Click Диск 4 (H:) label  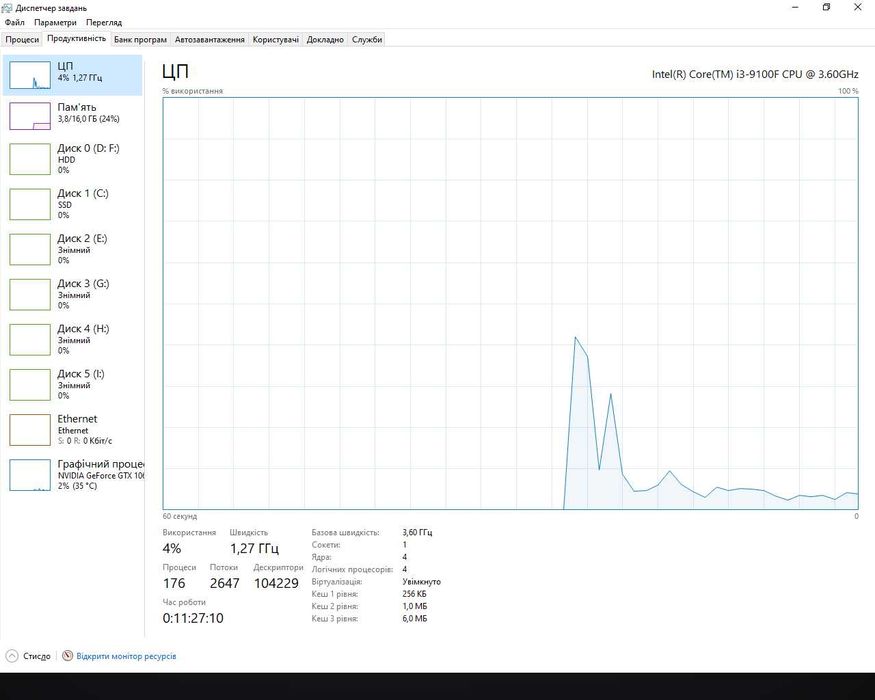tap(83, 329)
